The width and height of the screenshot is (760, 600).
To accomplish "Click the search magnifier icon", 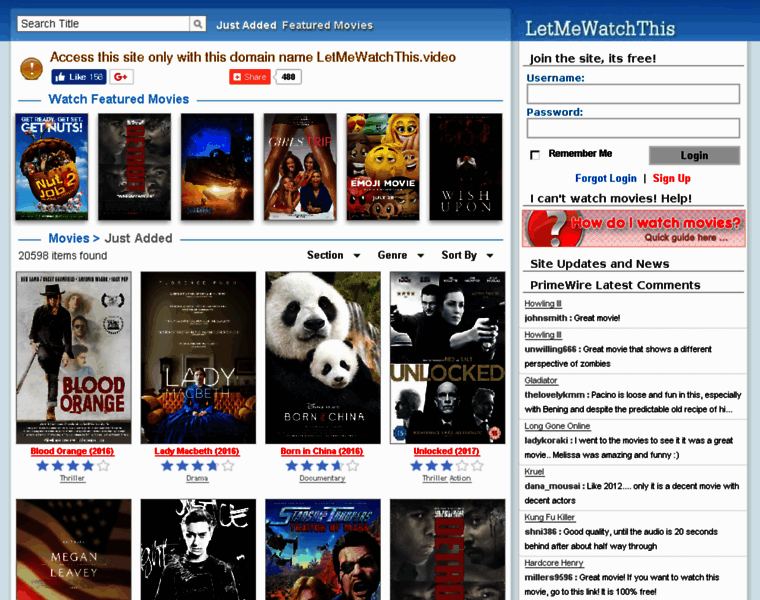I will 198,24.
